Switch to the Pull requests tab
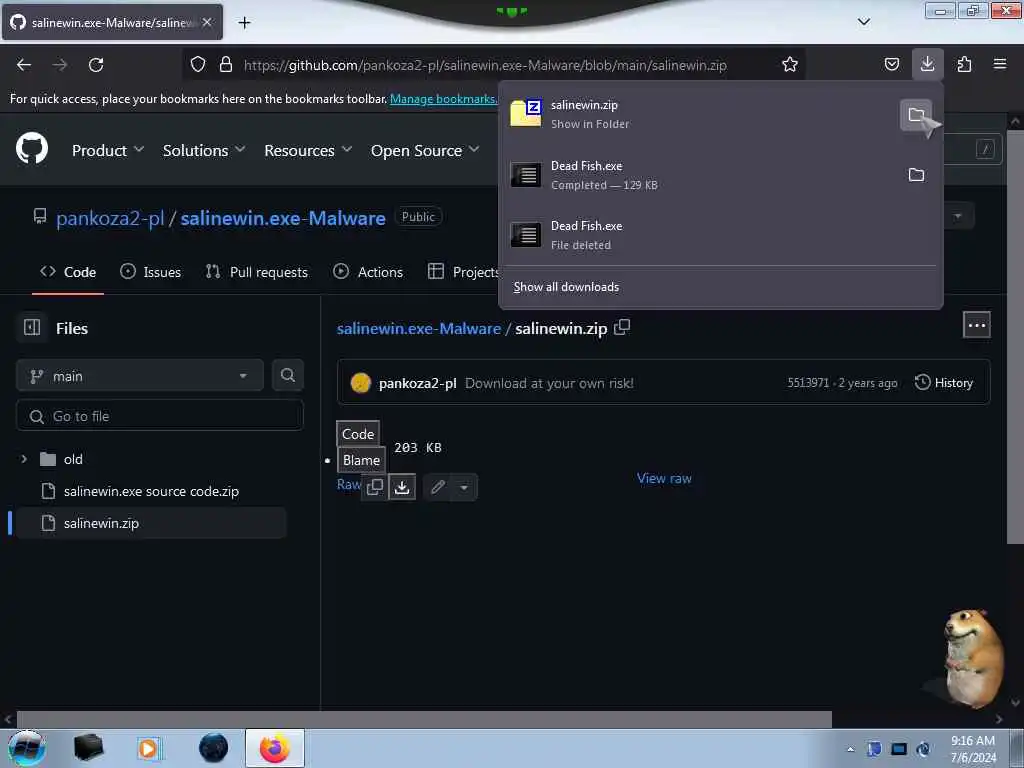This screenshot has width=1024, height=768. coord(257,272)
